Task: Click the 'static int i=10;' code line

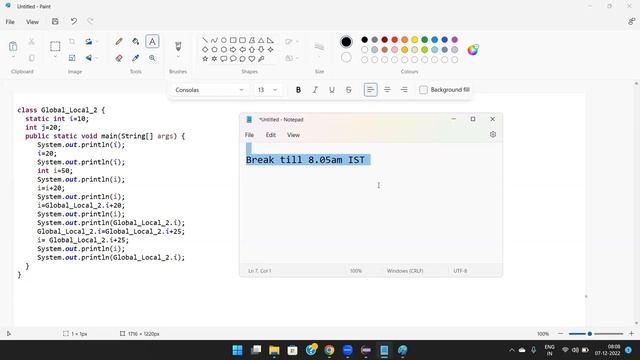Action: click(57, 119)
